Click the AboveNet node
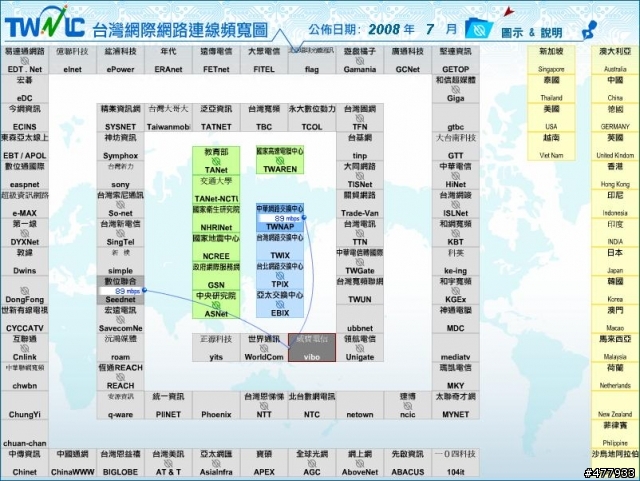640x481 pixels. pyautogui.click(x=360, y=462)
